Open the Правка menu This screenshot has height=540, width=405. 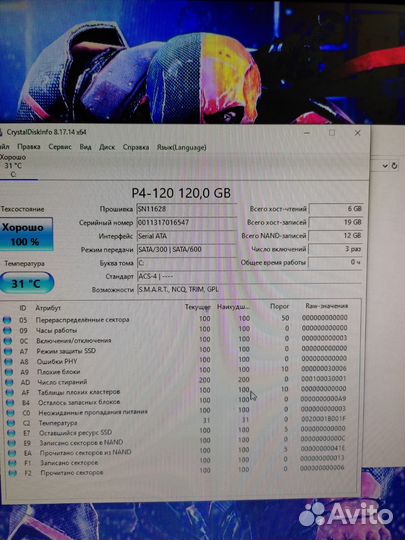(x=29, y=147)
